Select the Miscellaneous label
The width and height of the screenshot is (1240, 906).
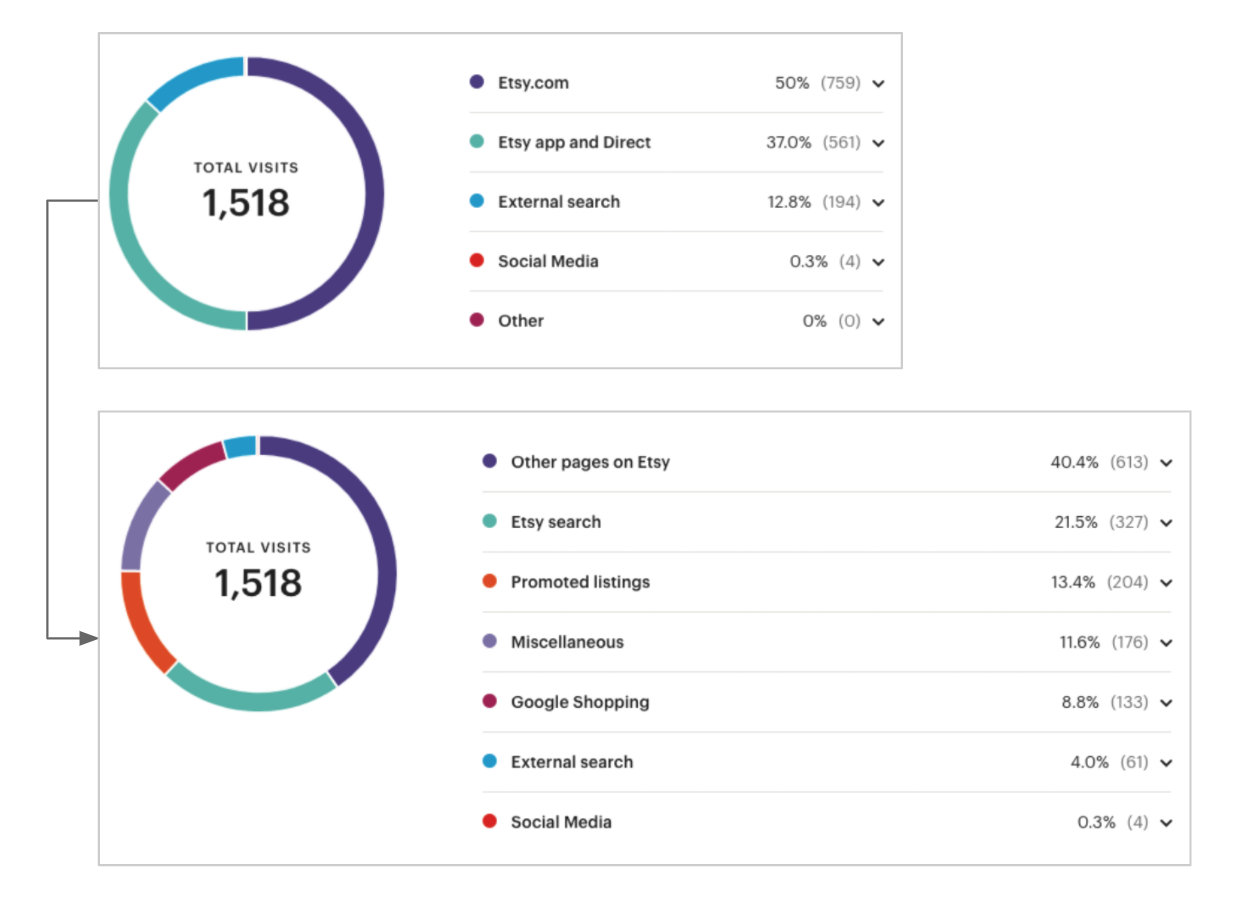[567, 642]
